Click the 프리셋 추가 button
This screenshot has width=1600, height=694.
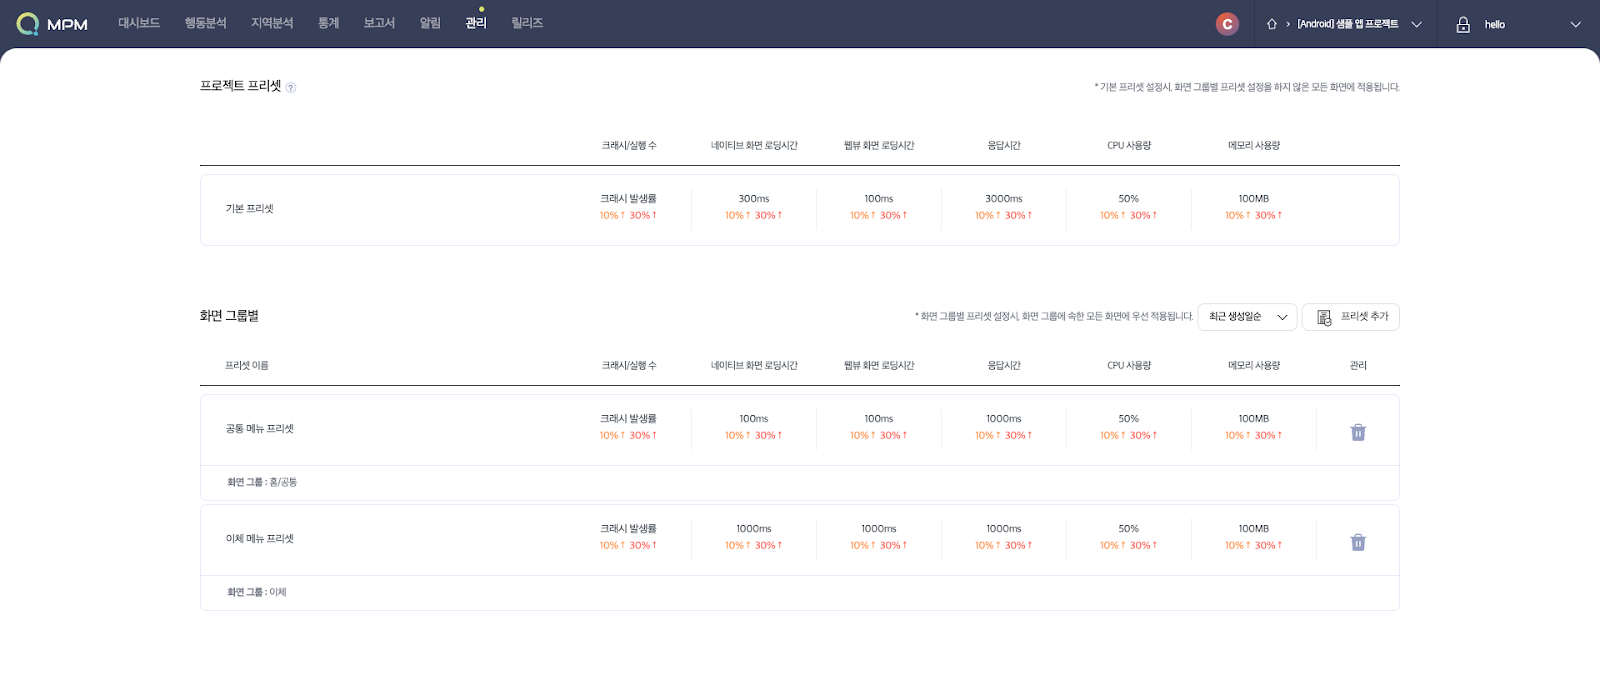(1350, 317)
